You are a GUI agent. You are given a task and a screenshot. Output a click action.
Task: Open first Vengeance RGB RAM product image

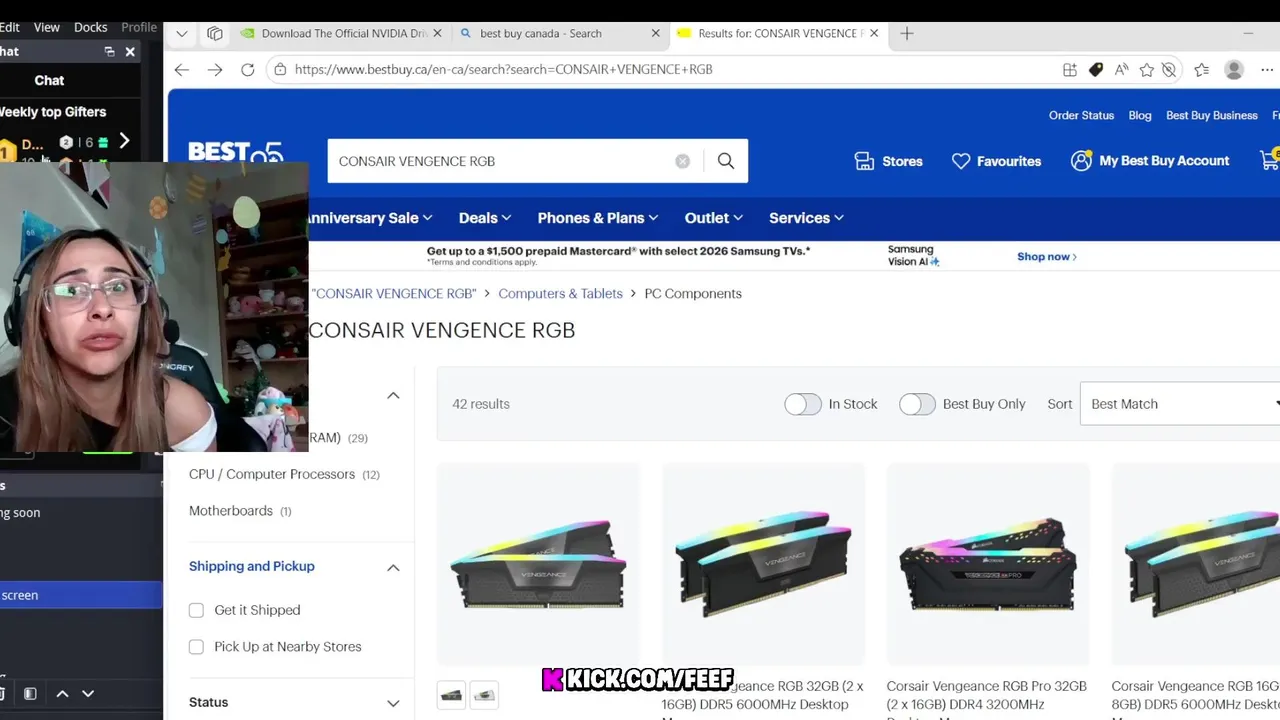[538, 564]
